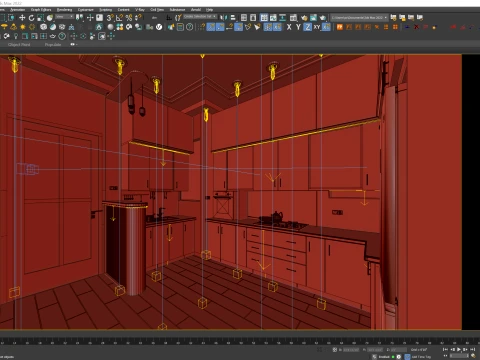The height and width of the screenshot is (360, 480).
Task: Click the Render Production teapot icon
Action: (x=323, y=18)
